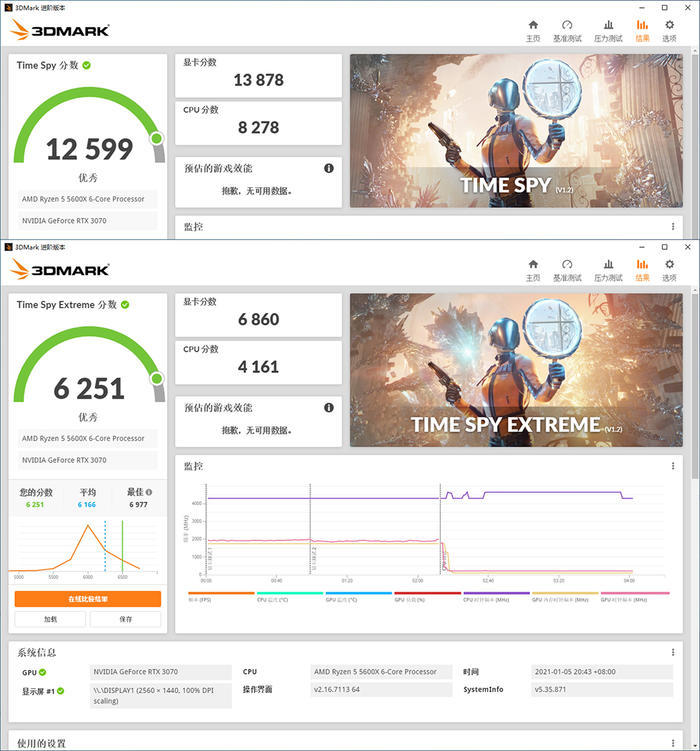700x751 pixels.
Task: Click the green check next to 显示屏 #1
Action: 60,691
